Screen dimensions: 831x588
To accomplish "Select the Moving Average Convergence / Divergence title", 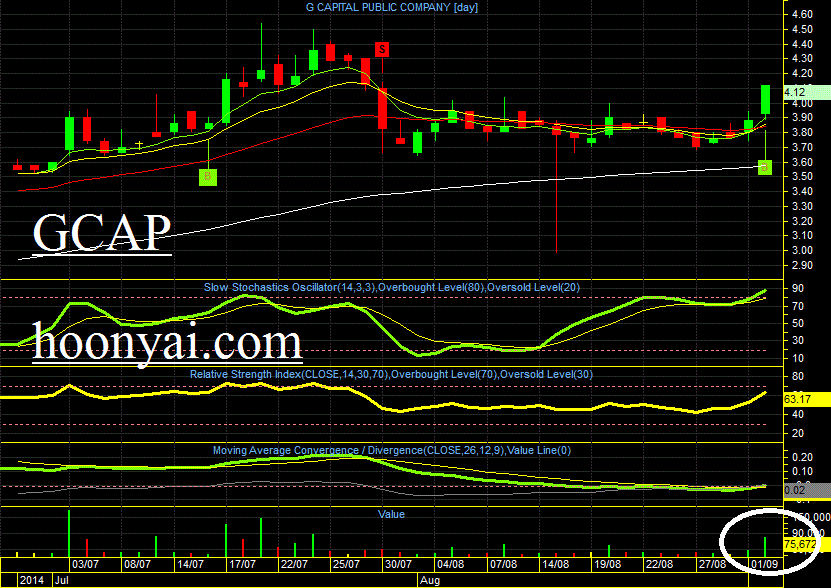I will click(392, 450).
